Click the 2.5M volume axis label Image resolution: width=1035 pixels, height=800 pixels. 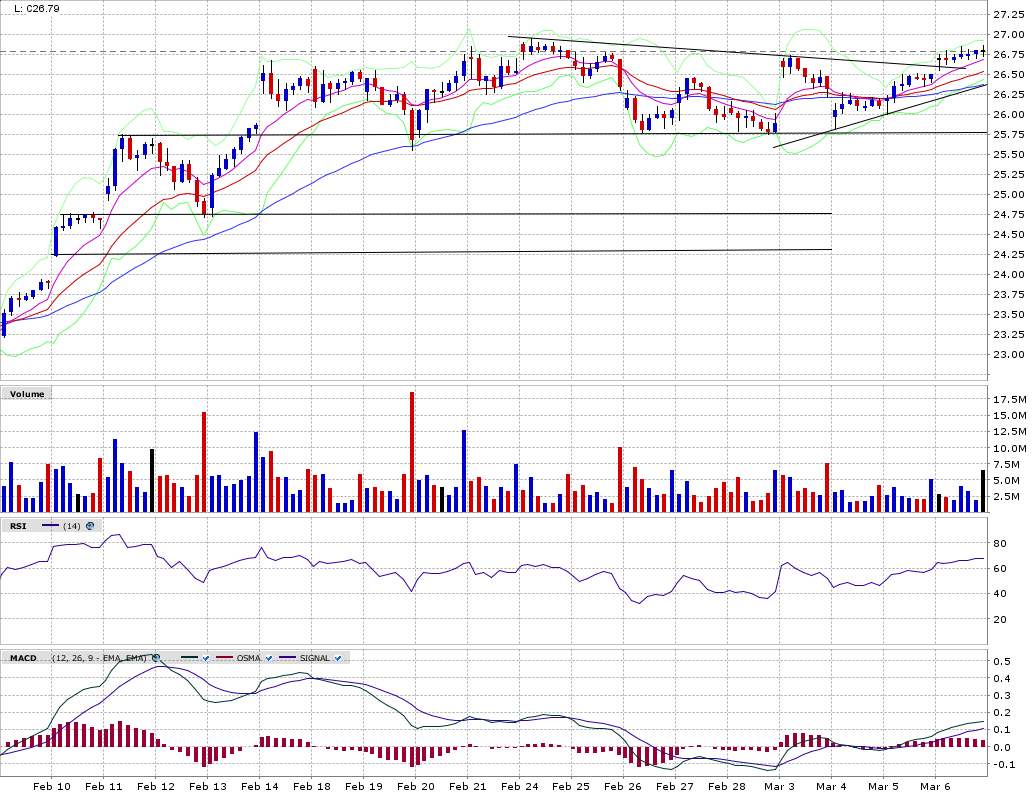click(x=1010, y=496)
